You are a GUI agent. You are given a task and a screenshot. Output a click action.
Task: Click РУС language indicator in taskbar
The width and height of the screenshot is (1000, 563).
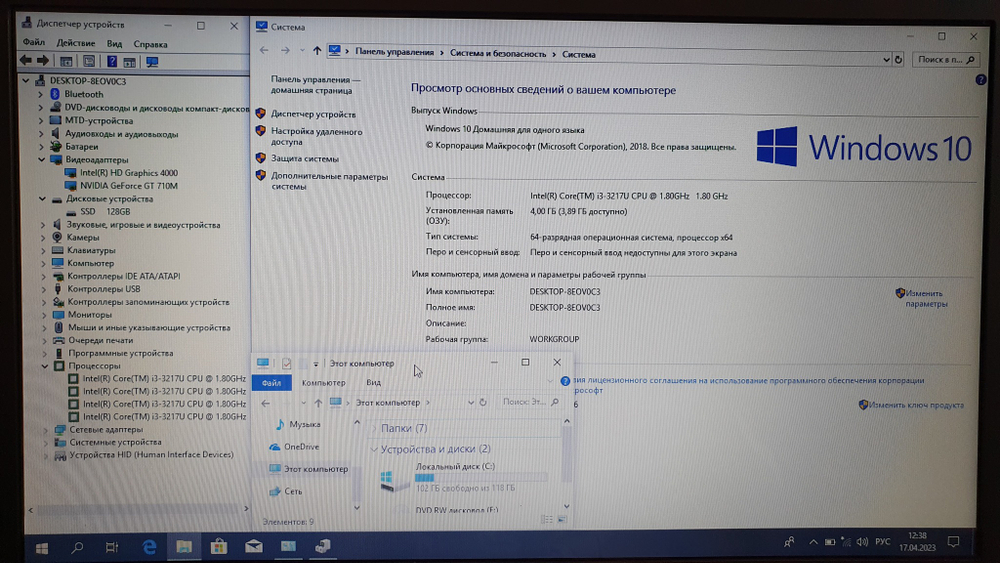pos(883,542)
